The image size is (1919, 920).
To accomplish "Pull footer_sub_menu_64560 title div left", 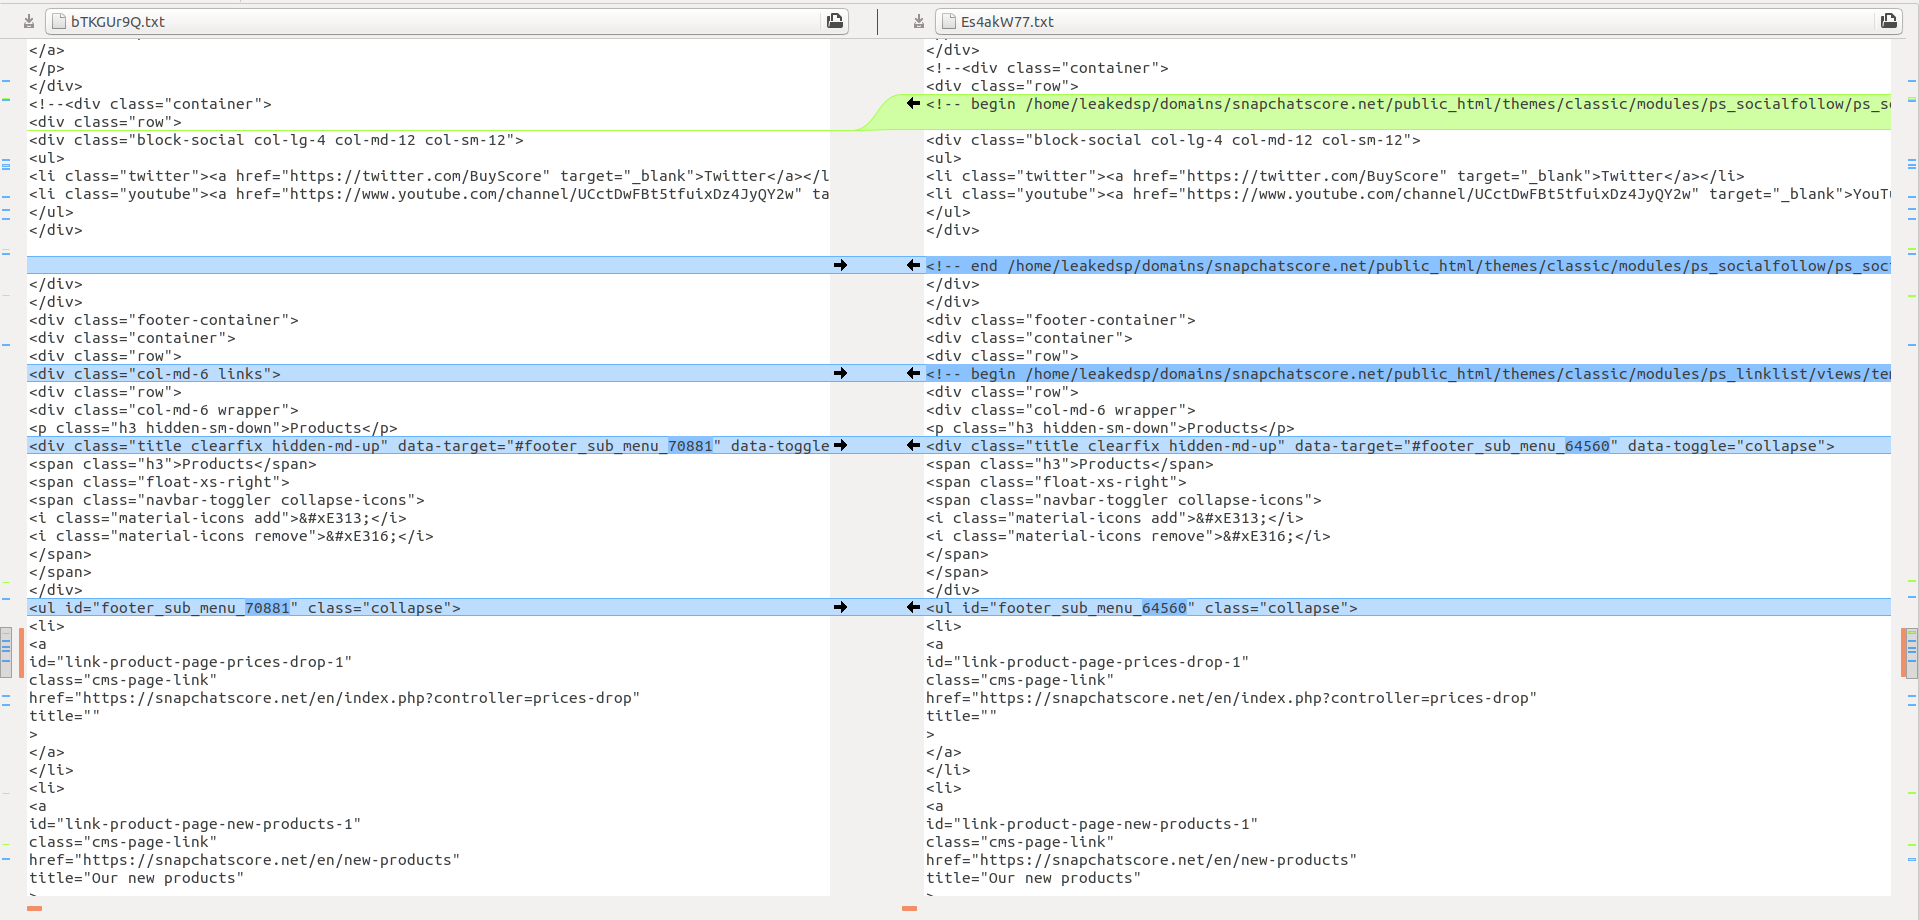I will click(x=913, y=445).
